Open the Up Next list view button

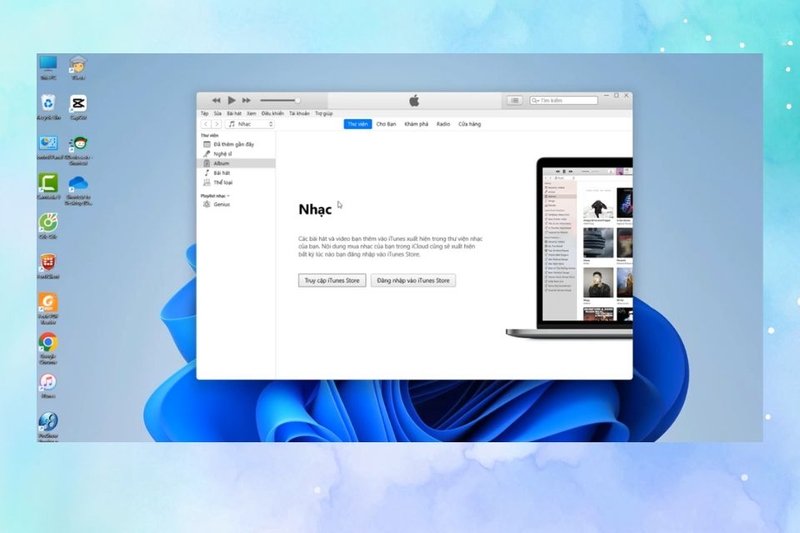click(515, 100)
